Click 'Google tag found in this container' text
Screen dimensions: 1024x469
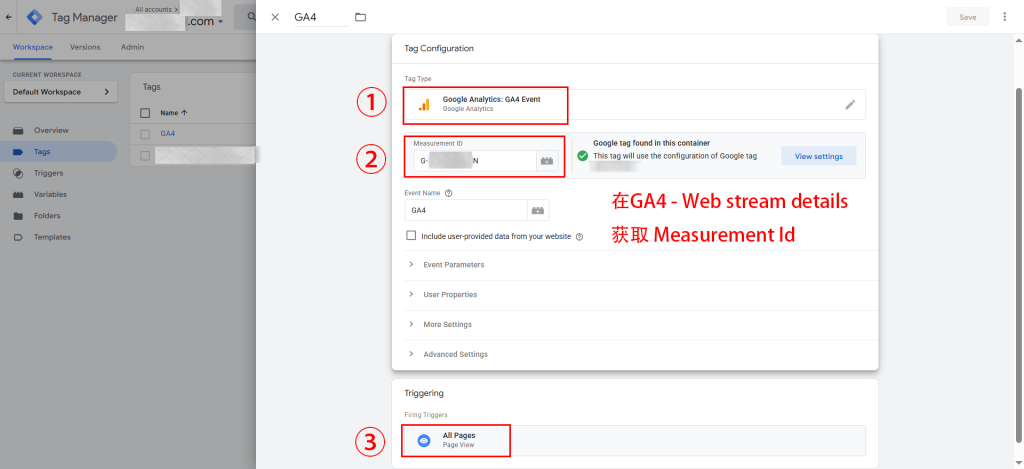(x=651, y=142)
